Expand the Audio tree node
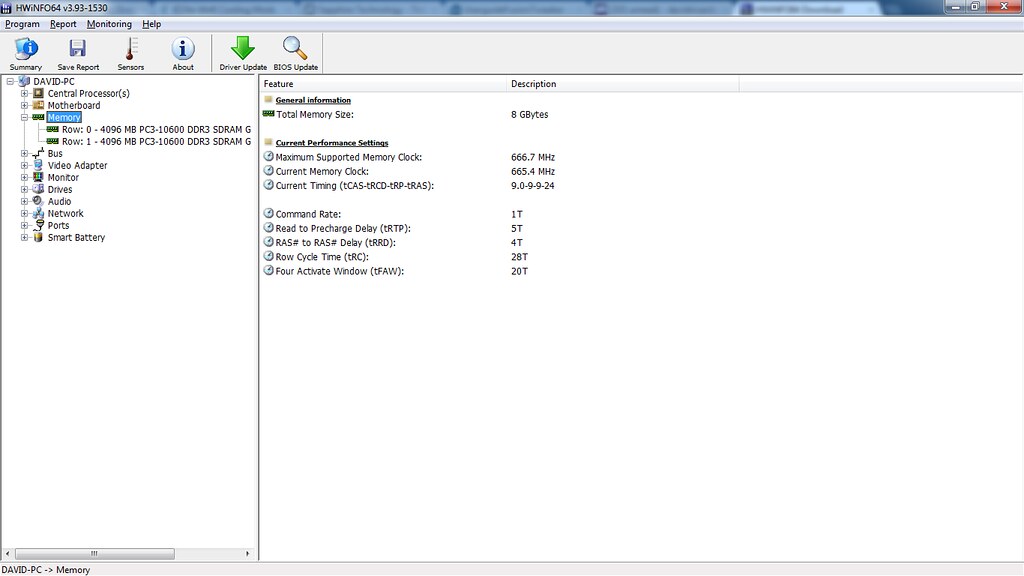The image size is (1024, 576). coord(24,201)
